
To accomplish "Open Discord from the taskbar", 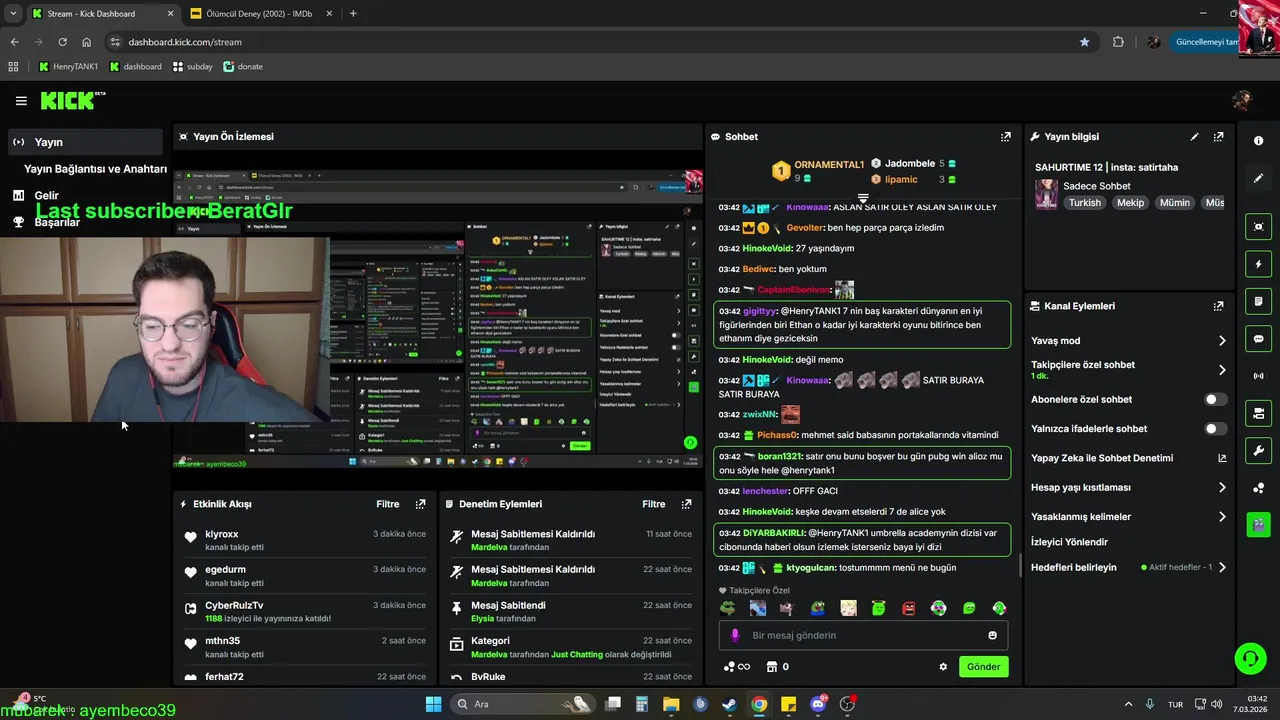I will [818, 704].
